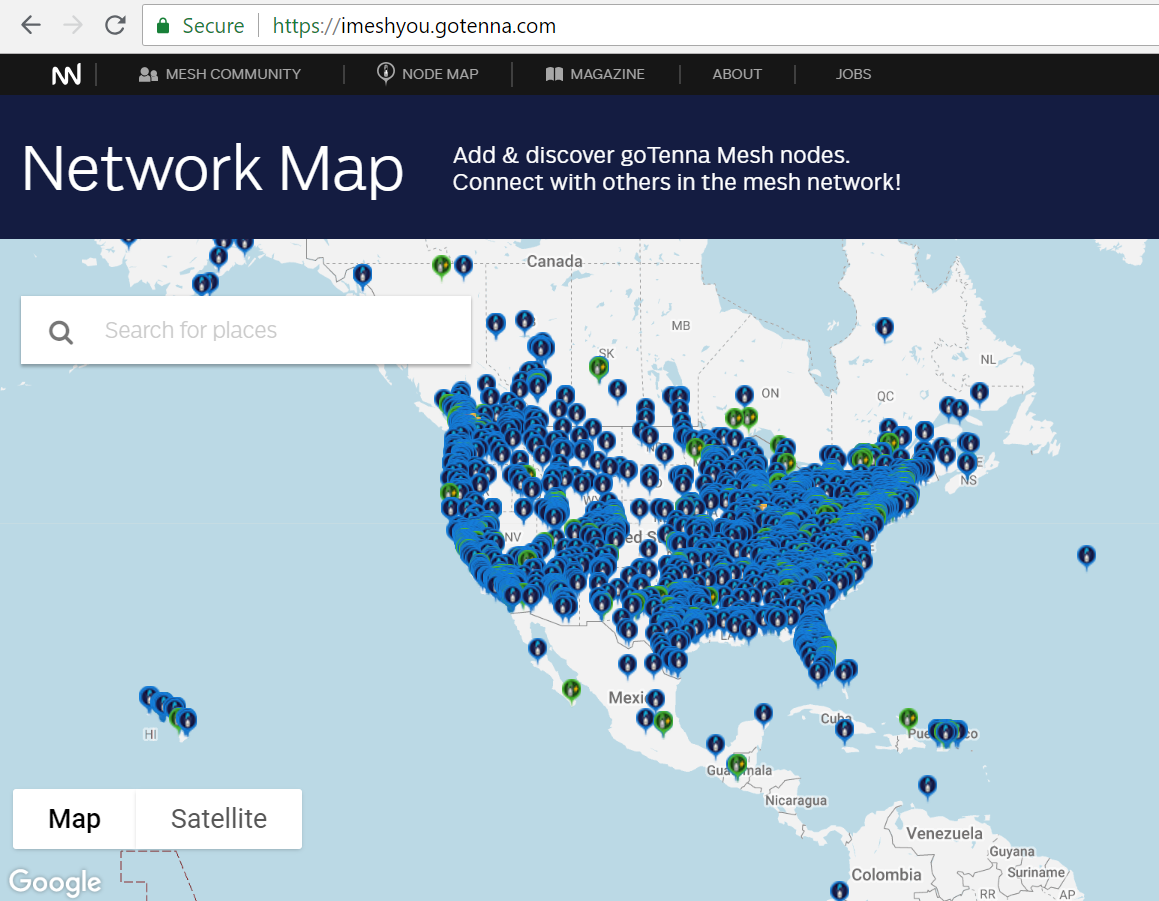Open the Node Map page
The image size is (1159, 901).
[x=427, y=74]
